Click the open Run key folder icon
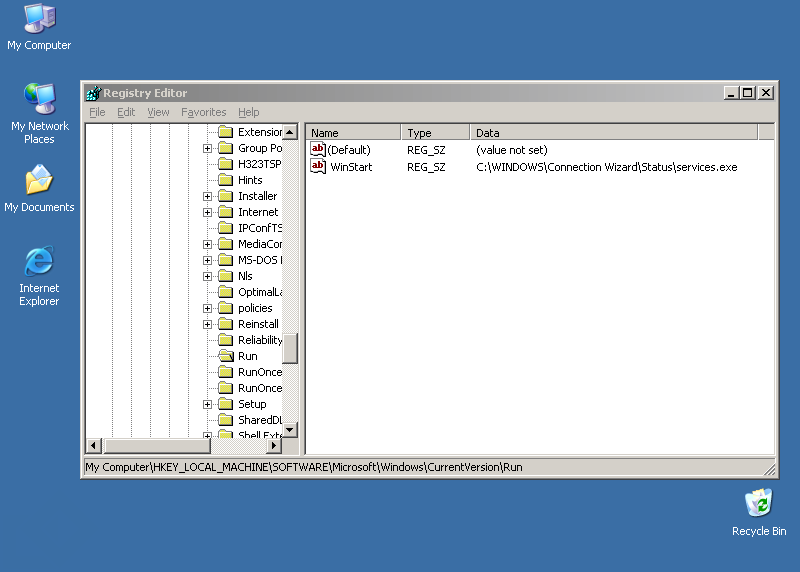The height and width of the screenshot is (572, 800). tap(226, 356)
